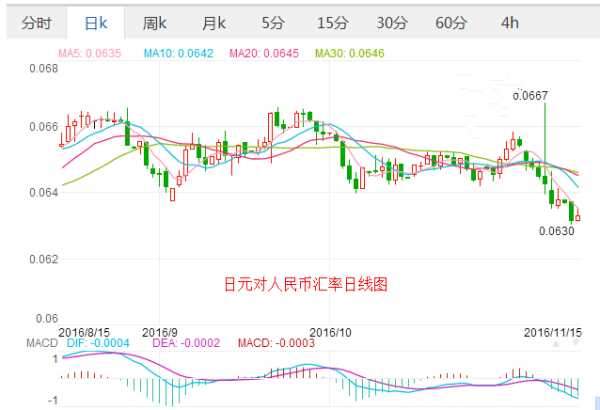Click the 0.06 y-axis value
Image resolution: width=600 pixels, height=410 pixels.
pos(47,318)
